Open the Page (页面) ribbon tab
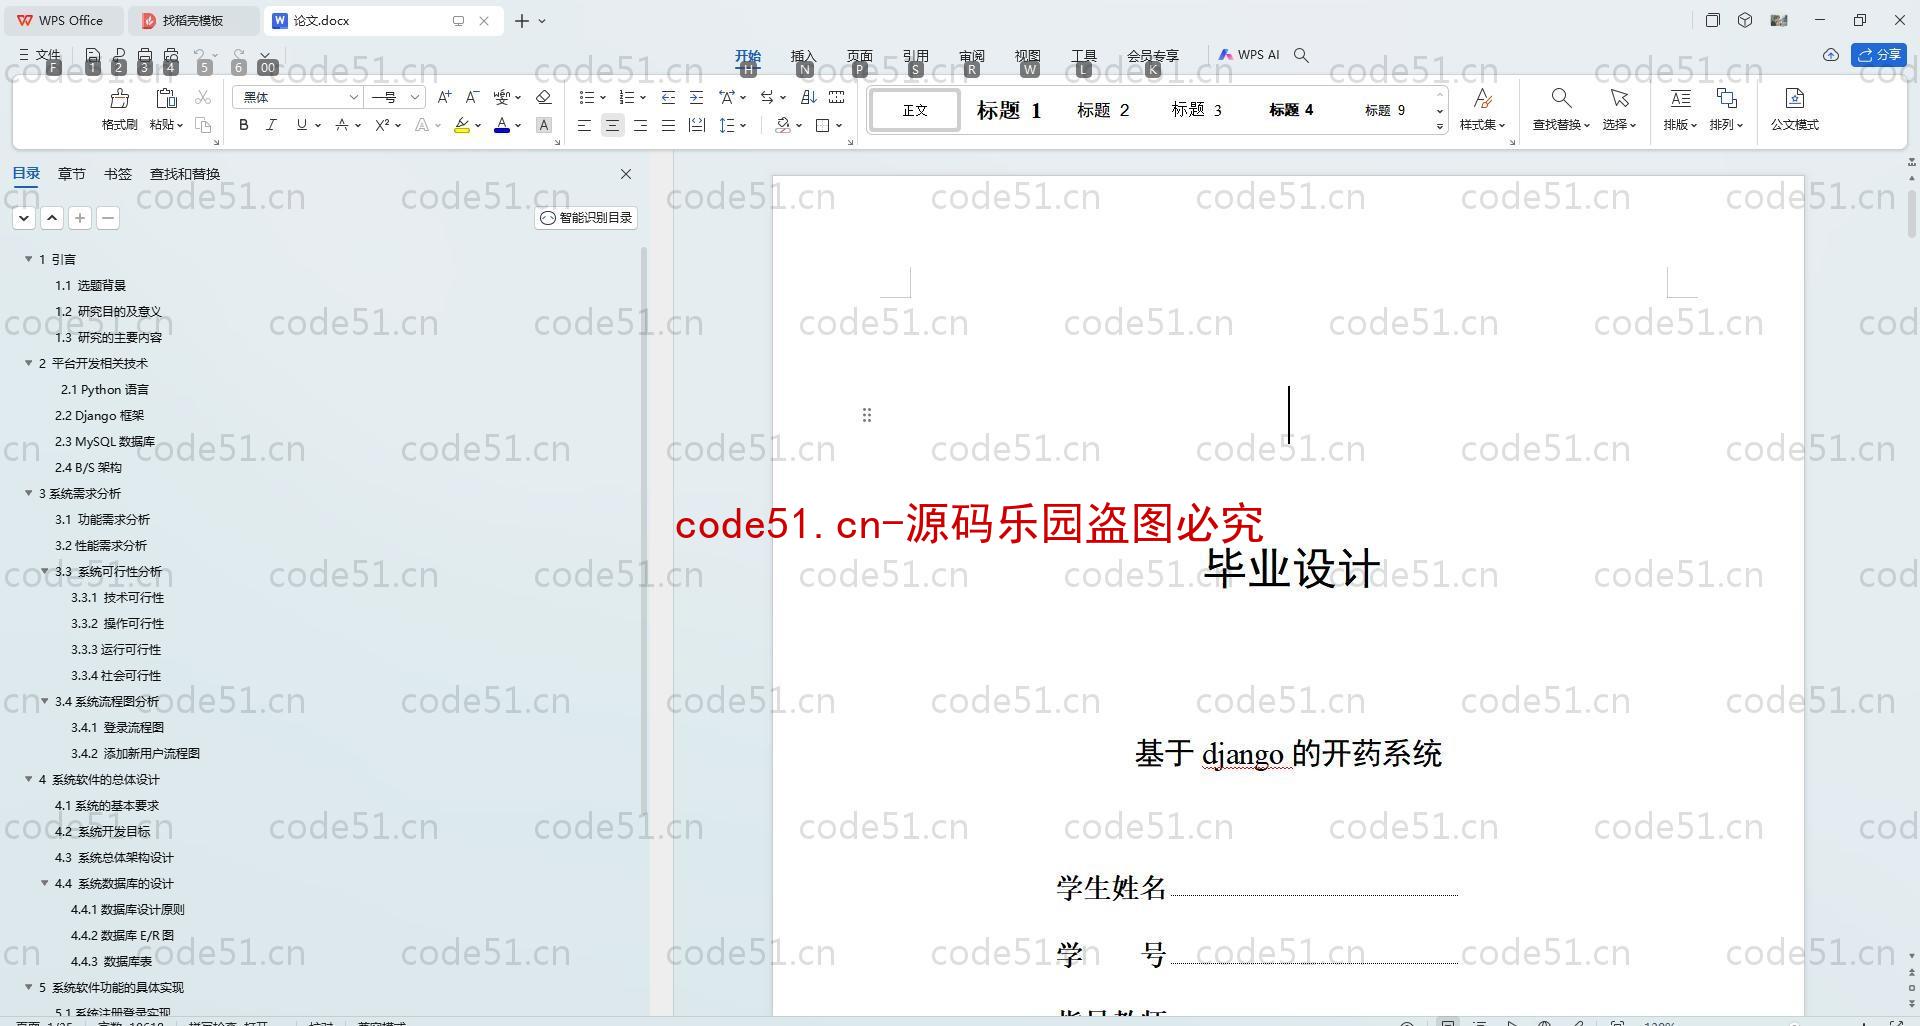Image resolution: width=1920 pixels, height=1026 pixels. point(859,56)
